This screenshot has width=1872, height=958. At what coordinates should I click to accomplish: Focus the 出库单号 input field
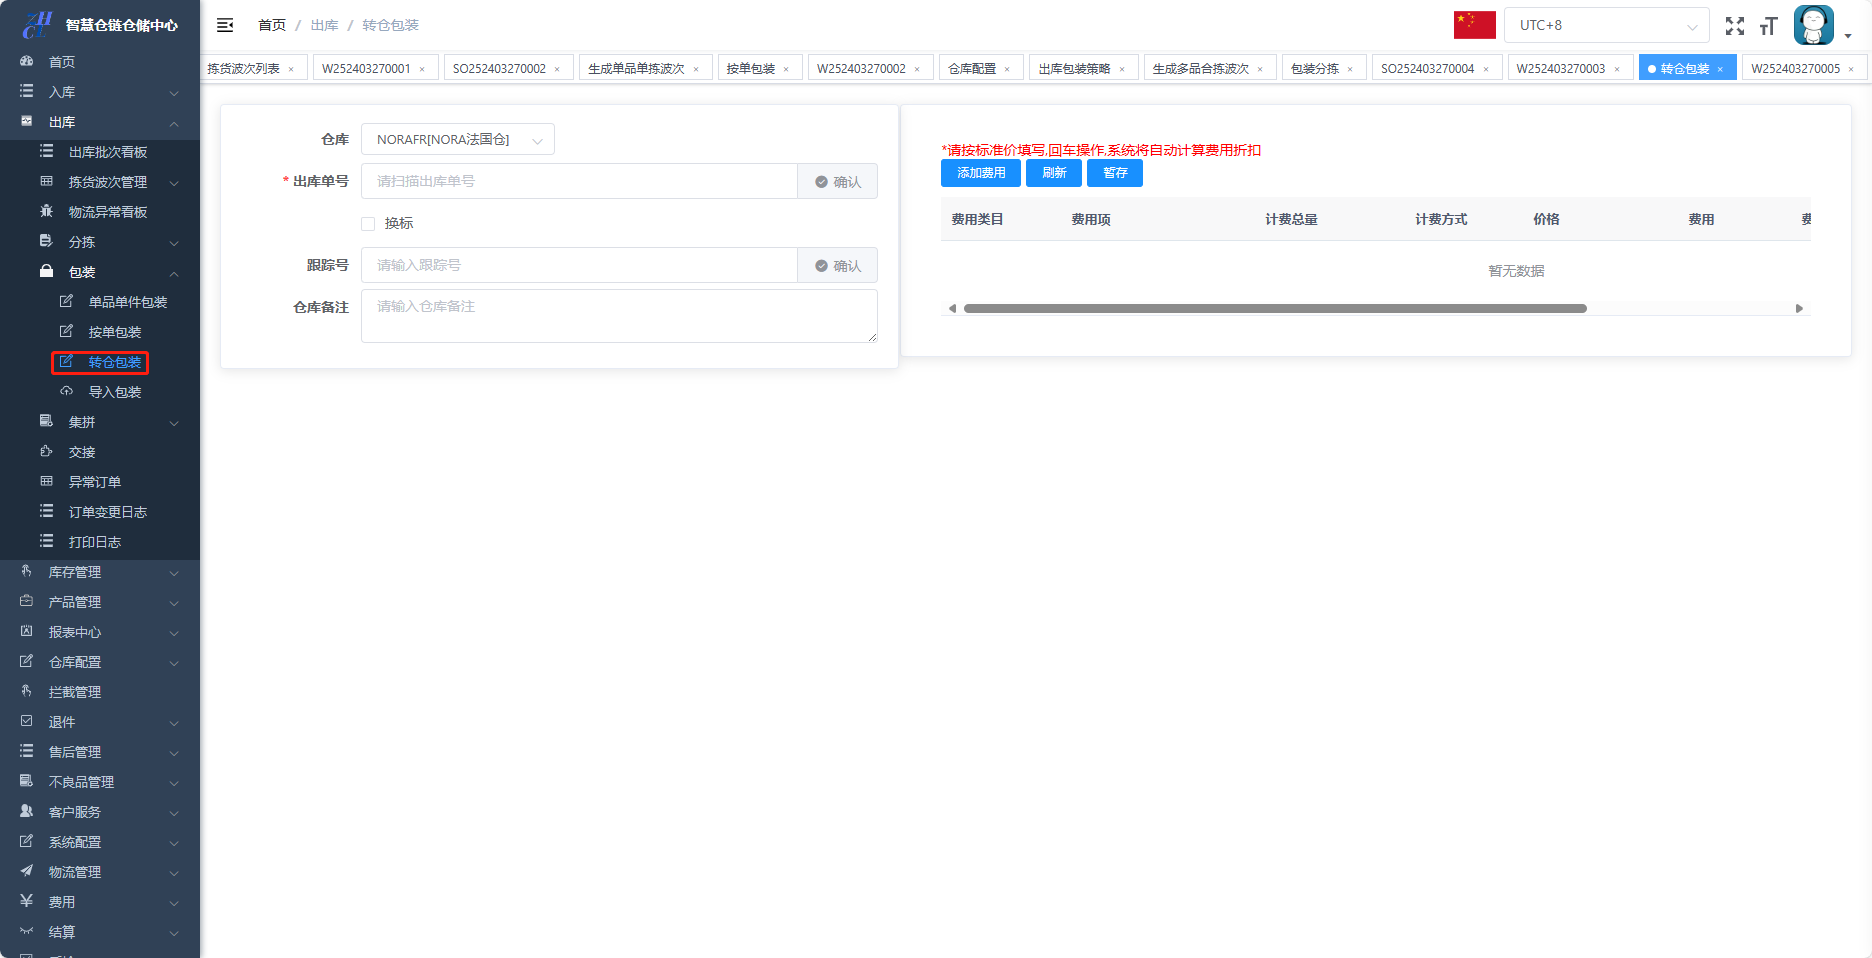coord(579,182)
